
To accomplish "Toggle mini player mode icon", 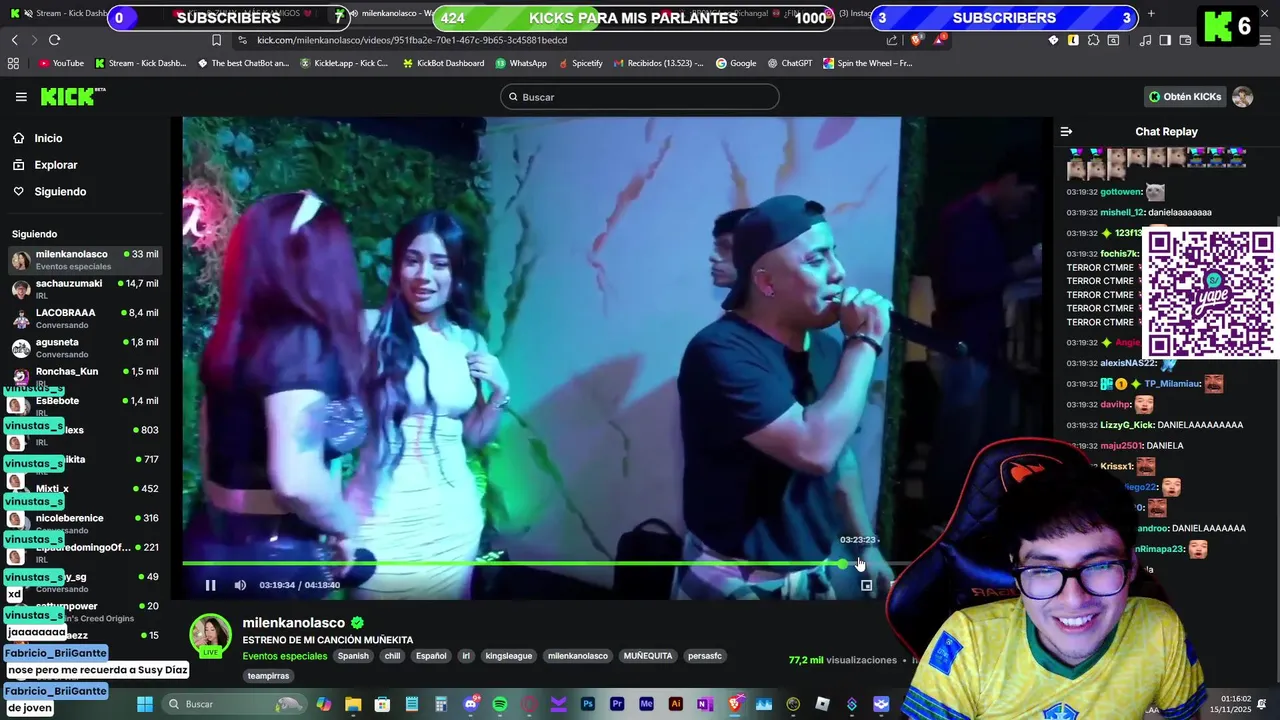I will tap(866, 585).
